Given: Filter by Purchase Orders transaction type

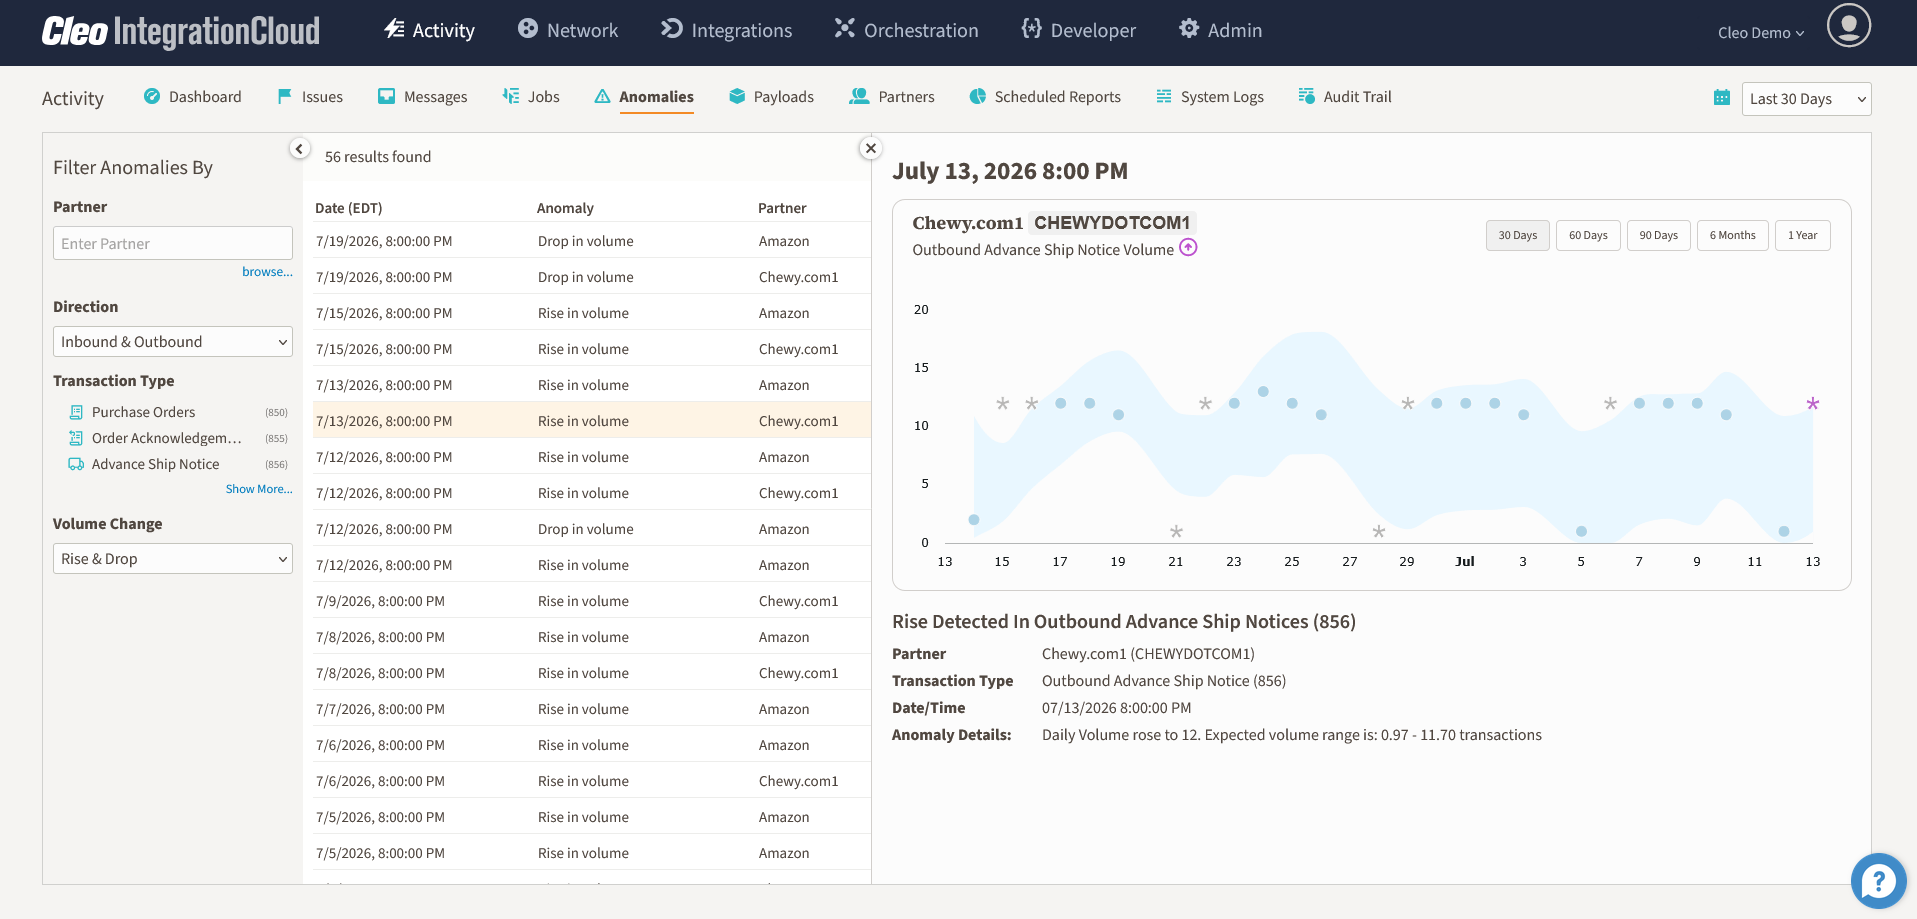Looking at the screenshot, I should pyautogui.click(x=143, y=412).
